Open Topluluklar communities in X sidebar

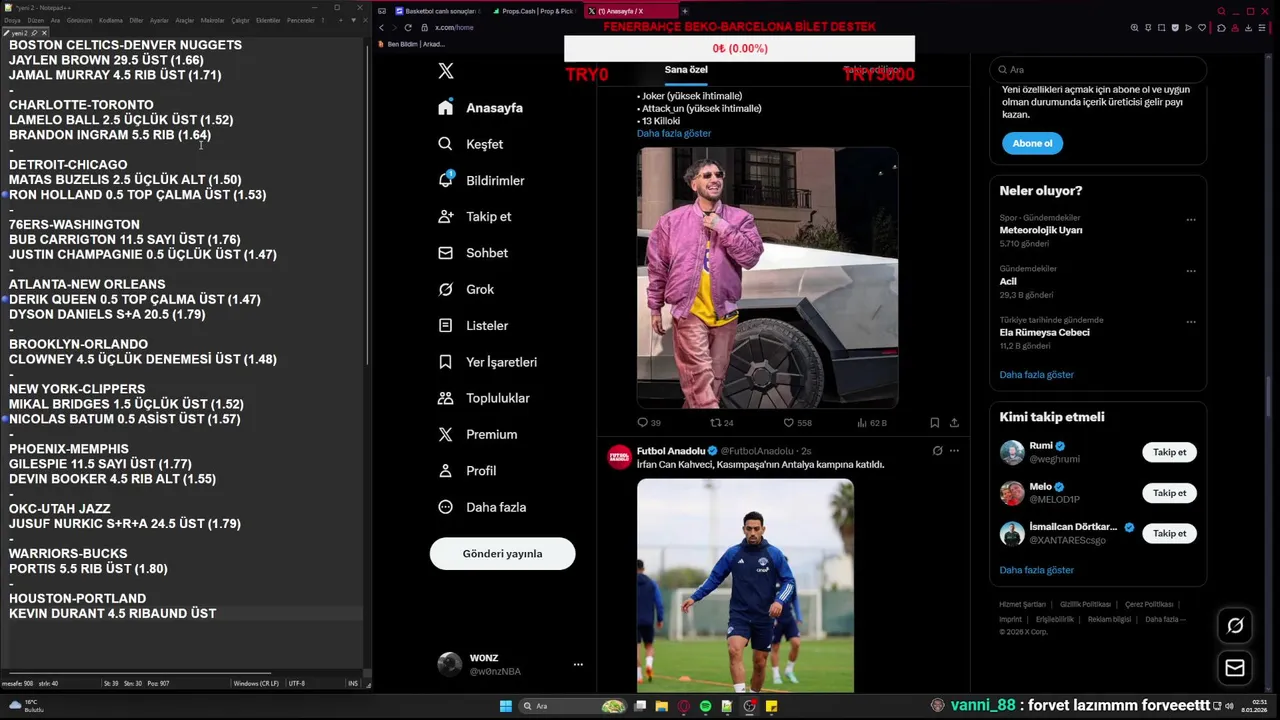pos(484,398)
